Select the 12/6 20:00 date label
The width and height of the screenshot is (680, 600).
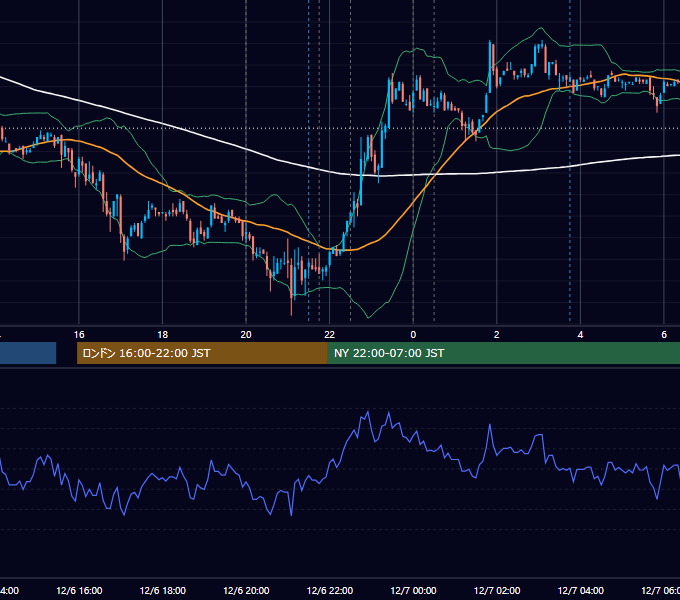coord(246,590)
